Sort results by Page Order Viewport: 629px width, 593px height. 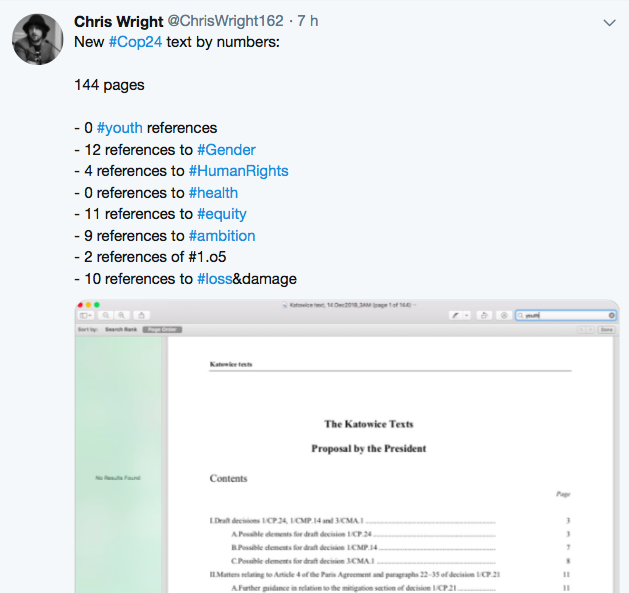162,329
